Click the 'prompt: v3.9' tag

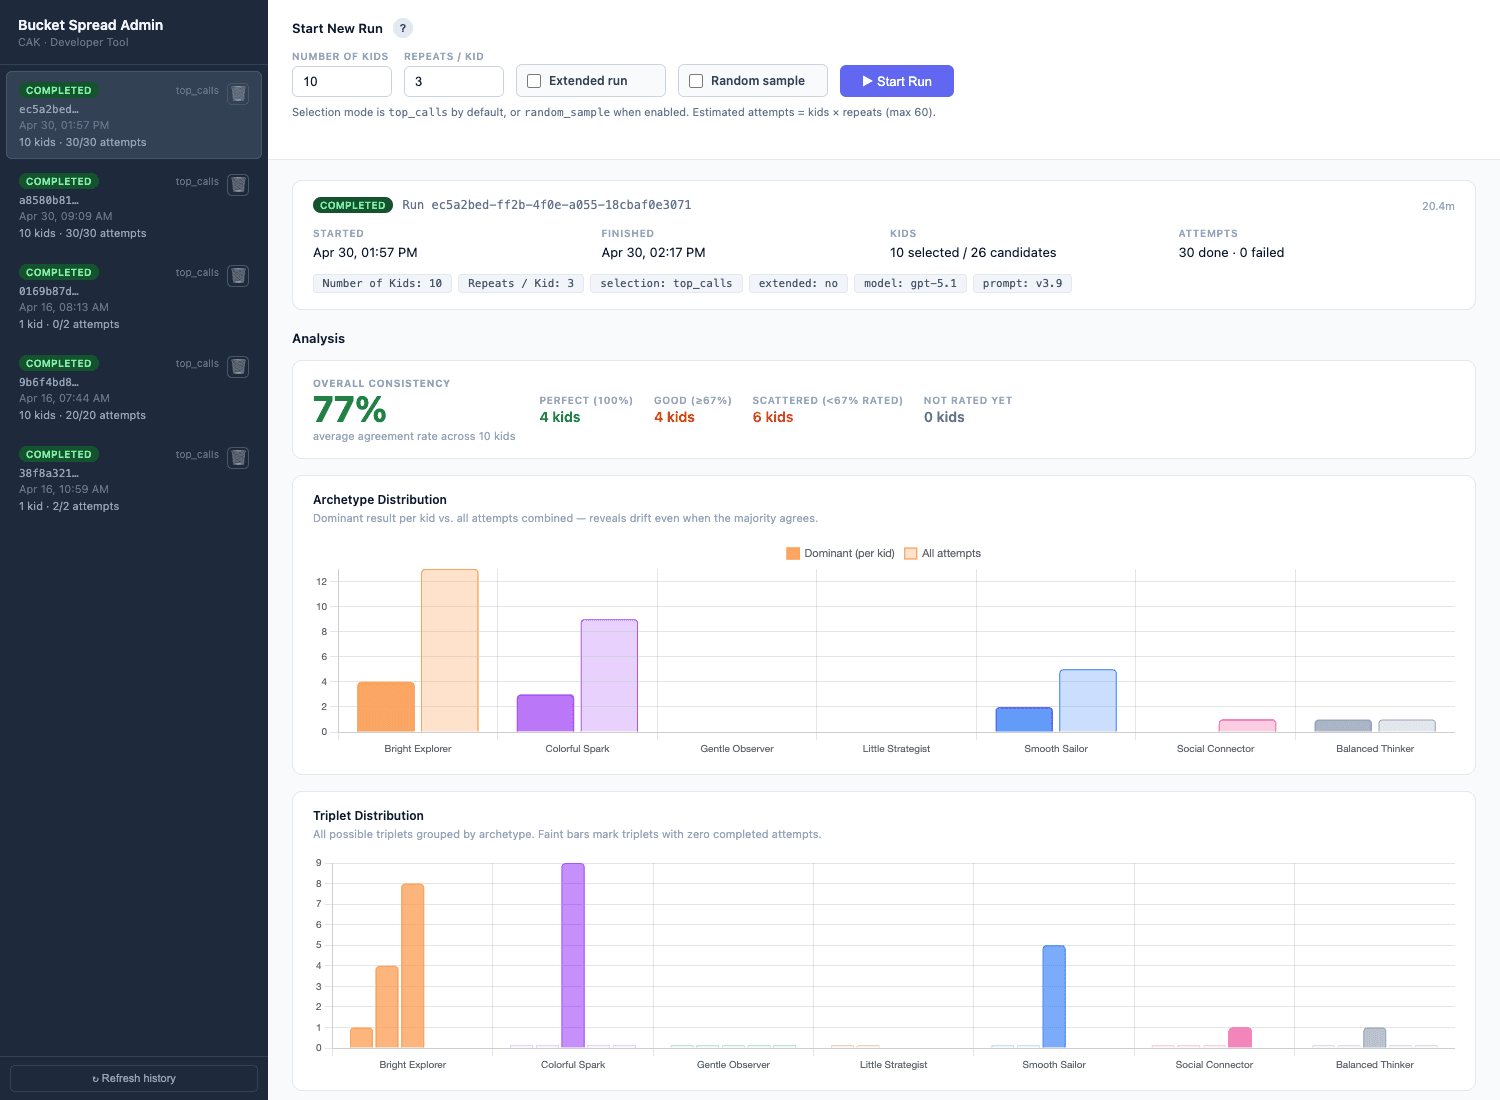click(1022, 283)
